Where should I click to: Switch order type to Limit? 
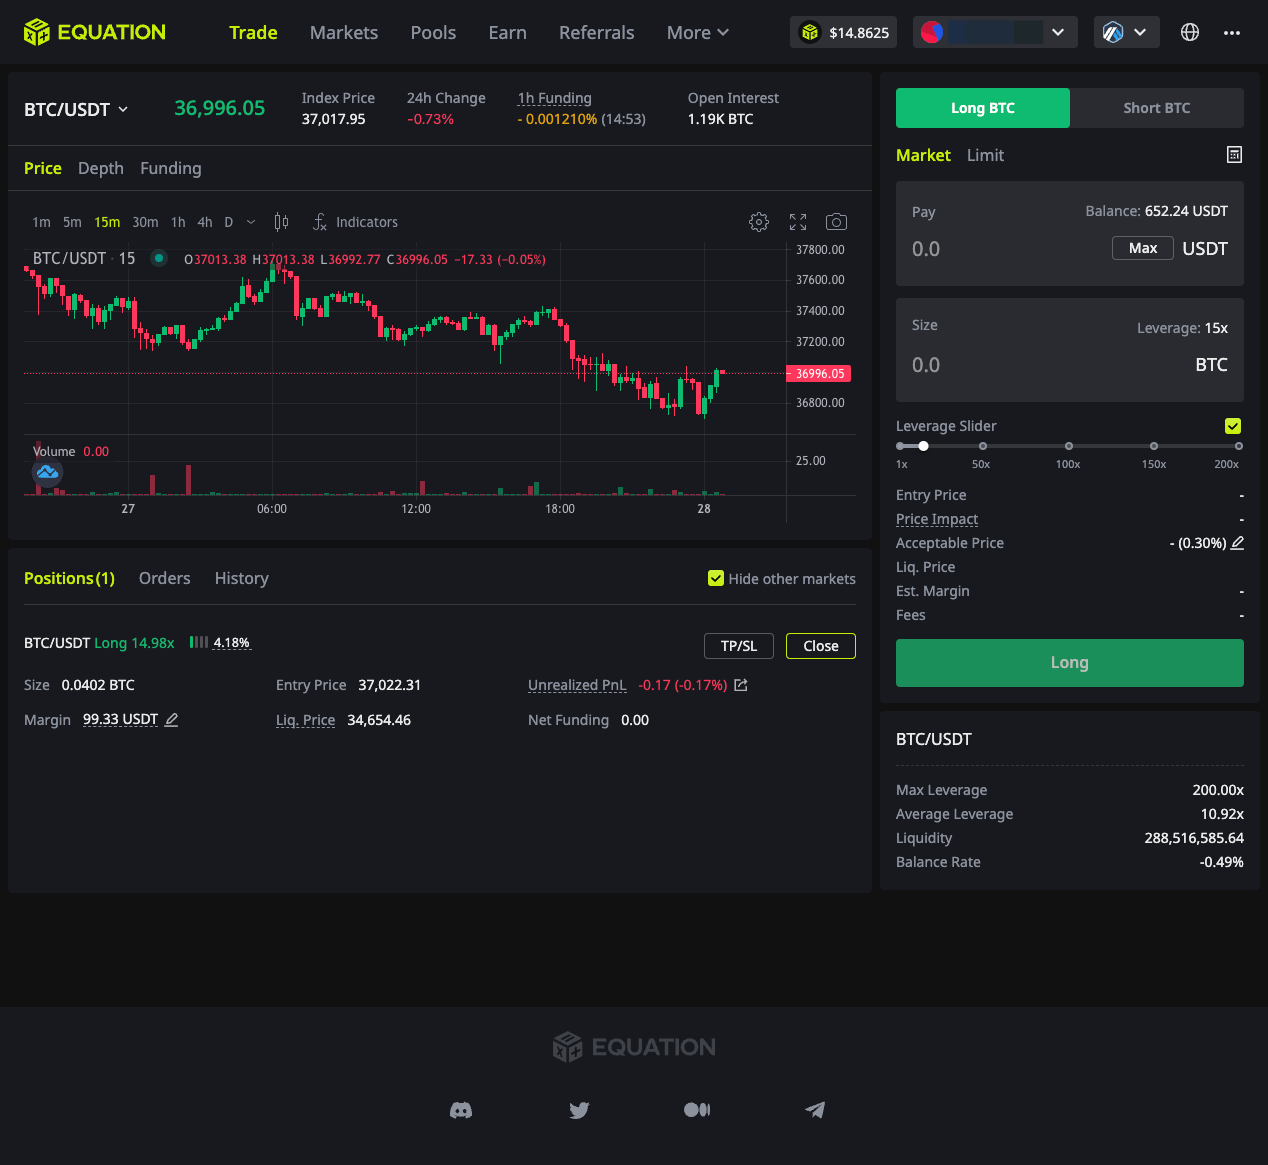click(x=985, y=155)
